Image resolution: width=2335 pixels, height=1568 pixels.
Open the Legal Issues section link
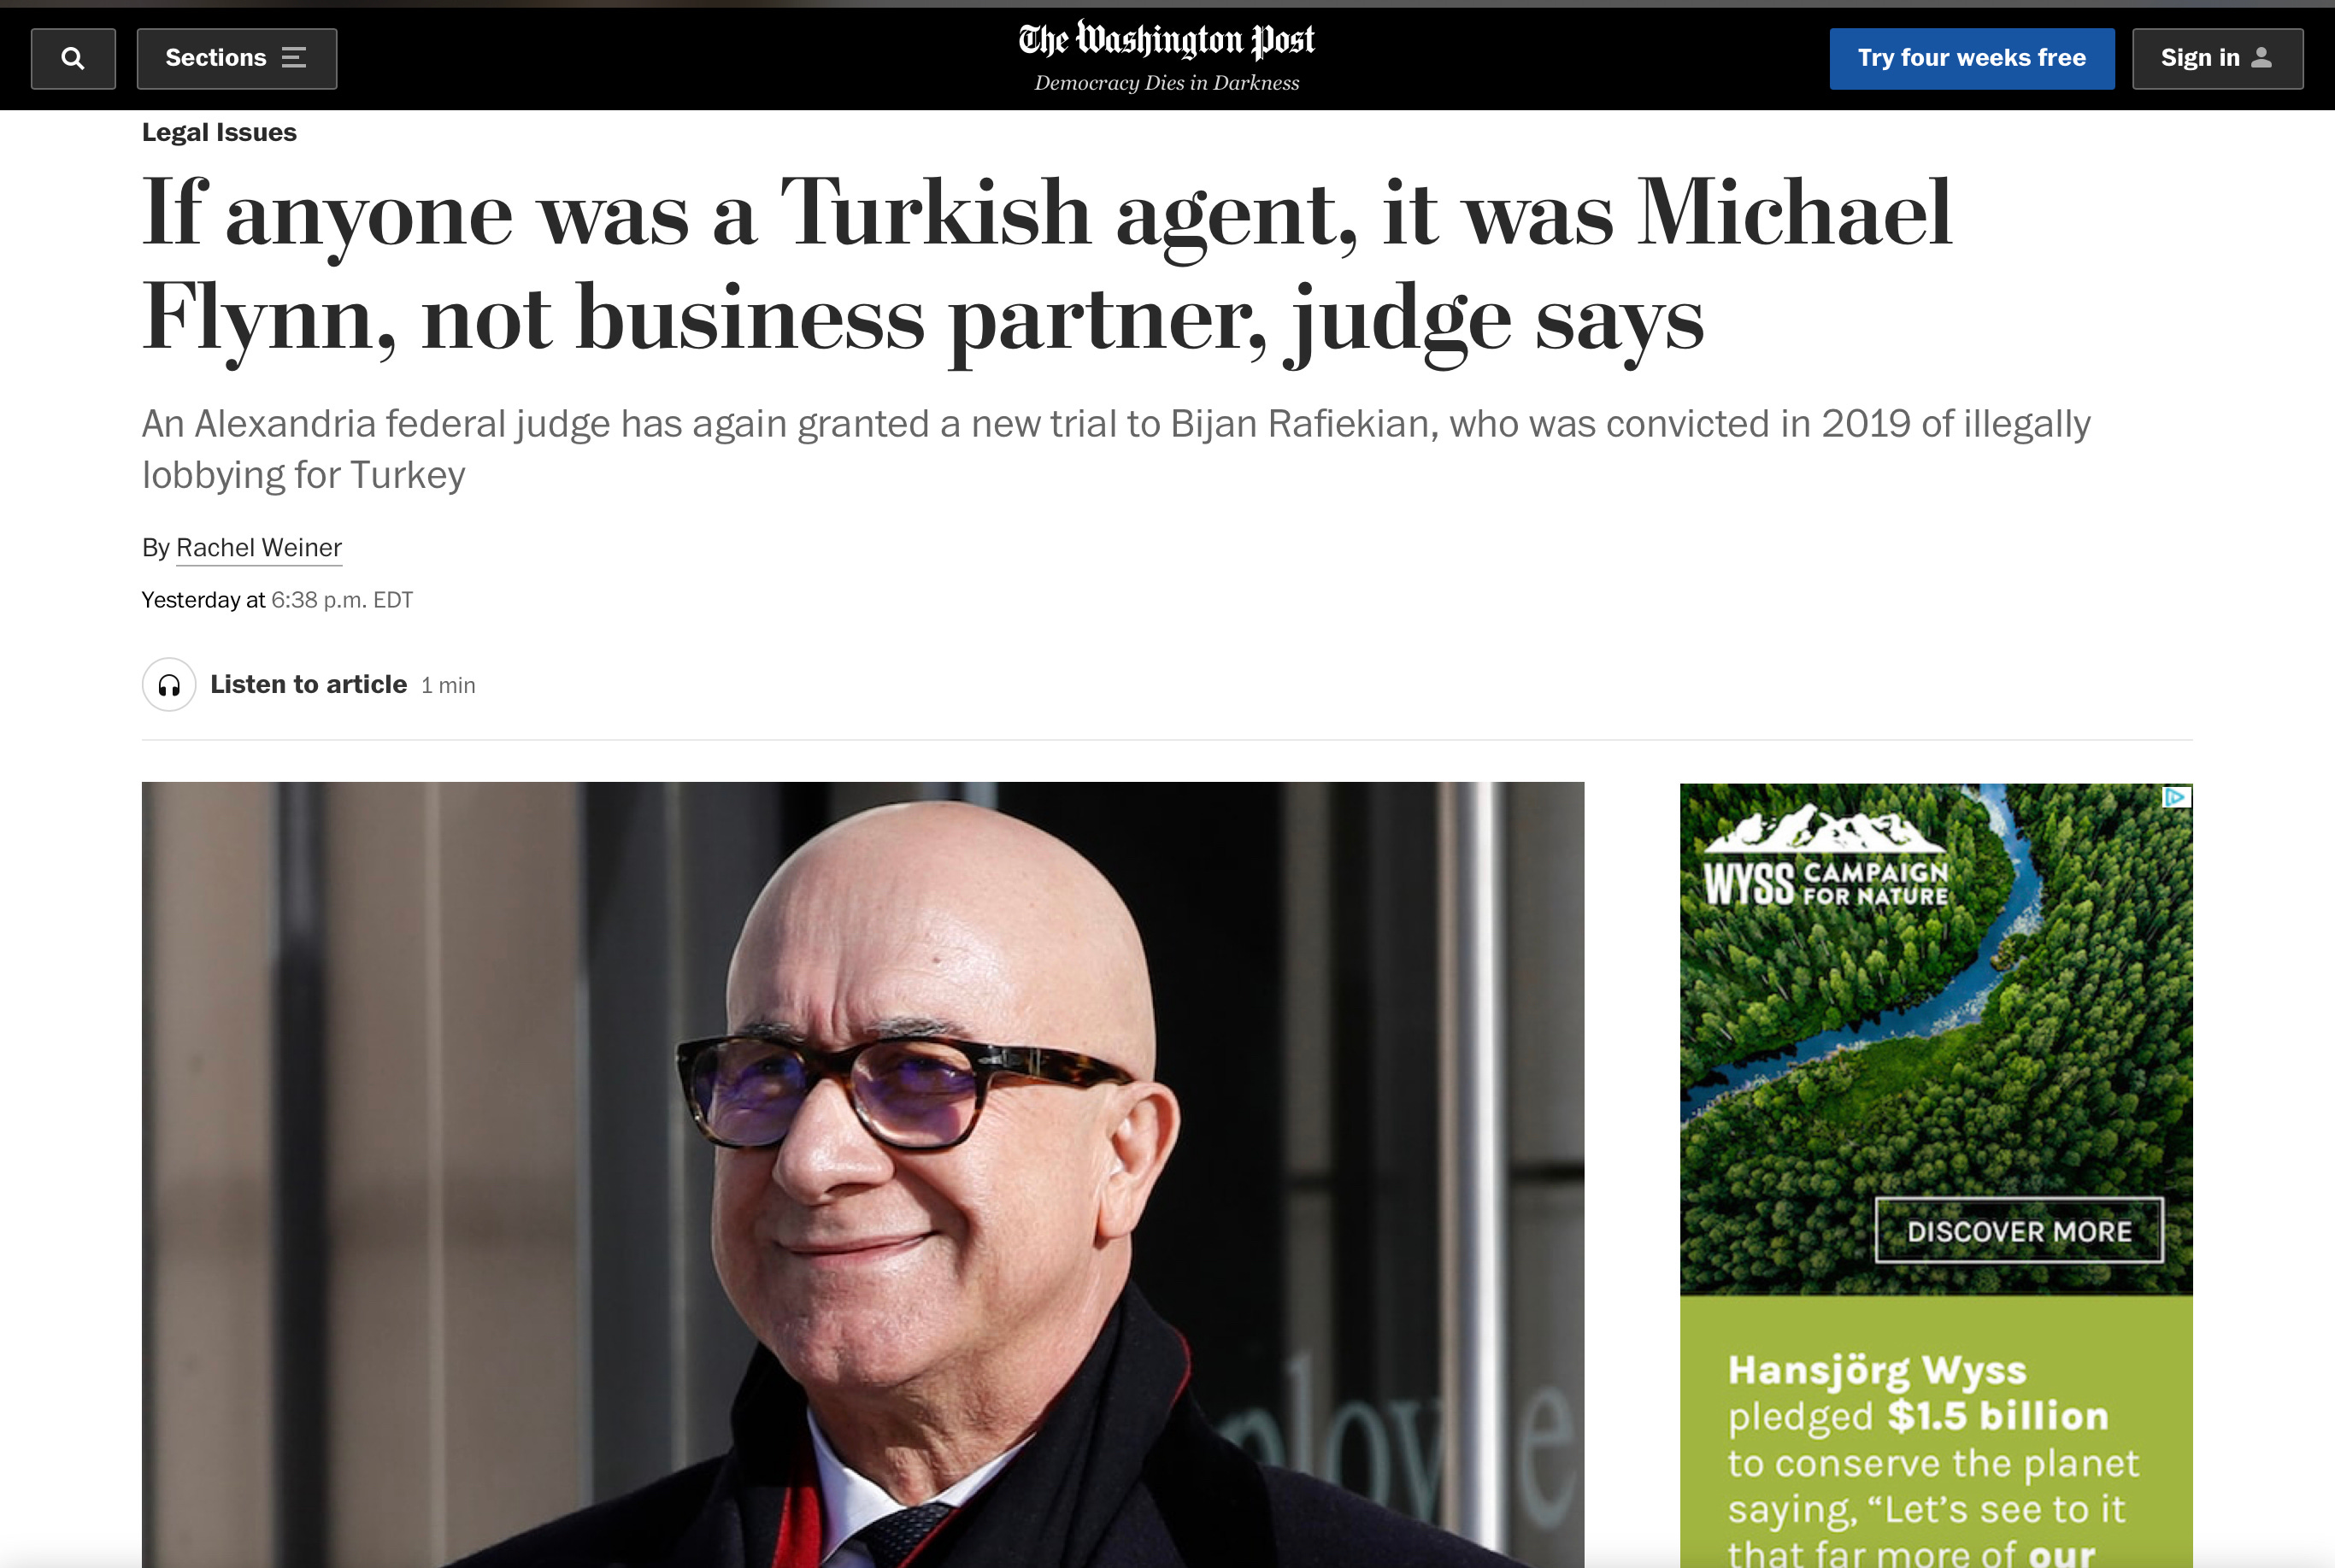click(x=219, y=132)
